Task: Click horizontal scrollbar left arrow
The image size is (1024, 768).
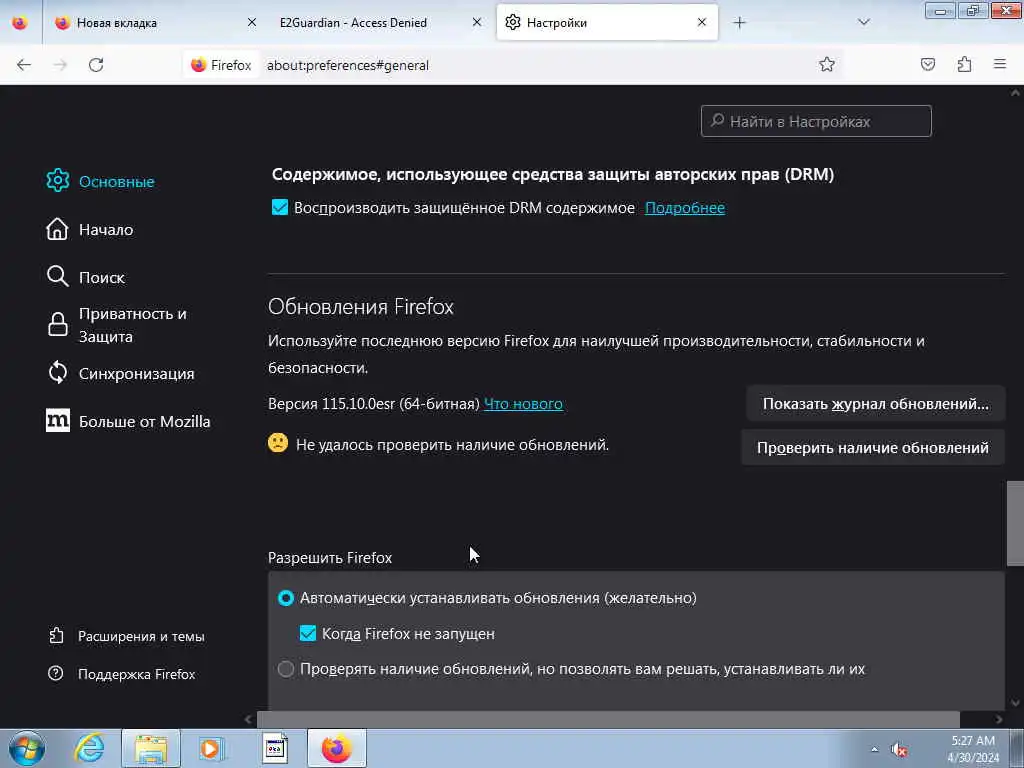Action: 248,720
